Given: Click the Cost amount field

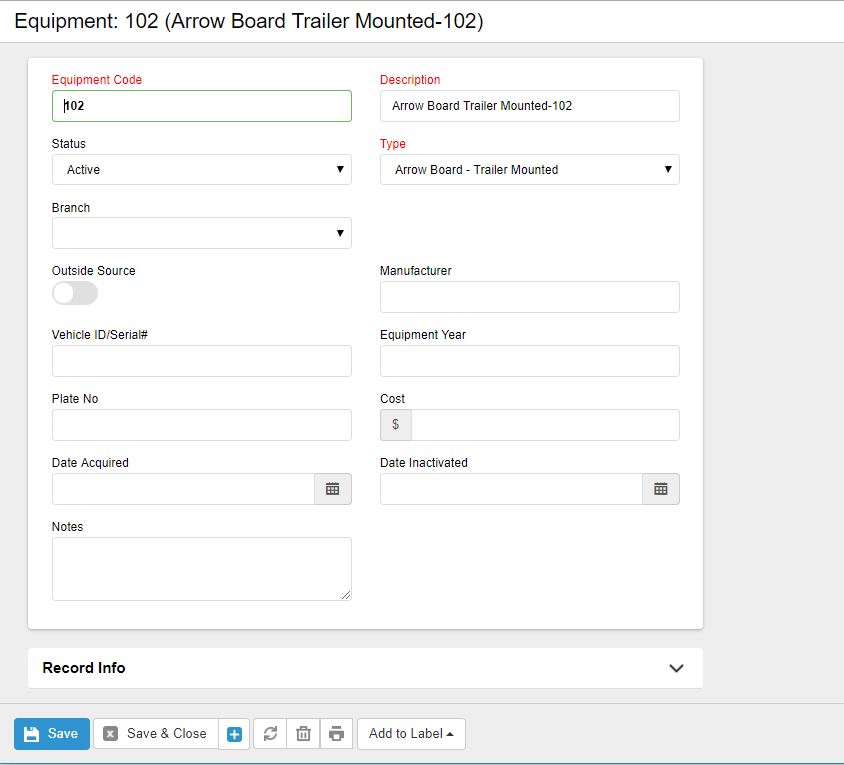Looking at the screenshot, I should (x=544, y=425).
